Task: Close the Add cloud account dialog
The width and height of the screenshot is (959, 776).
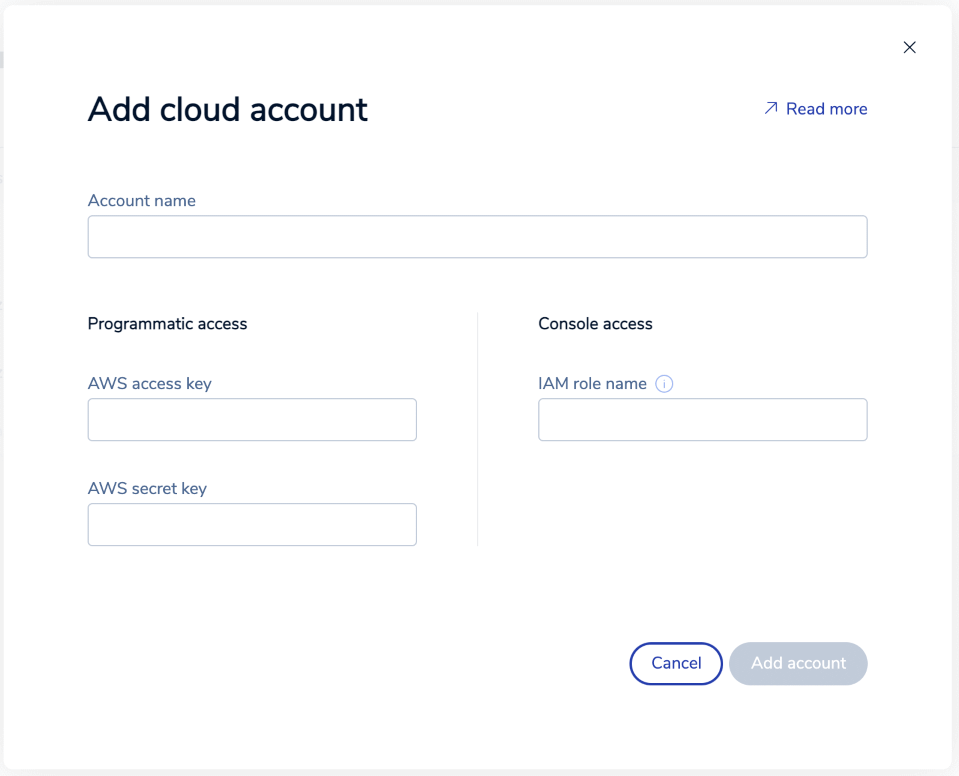Action: tap(909, 47)
